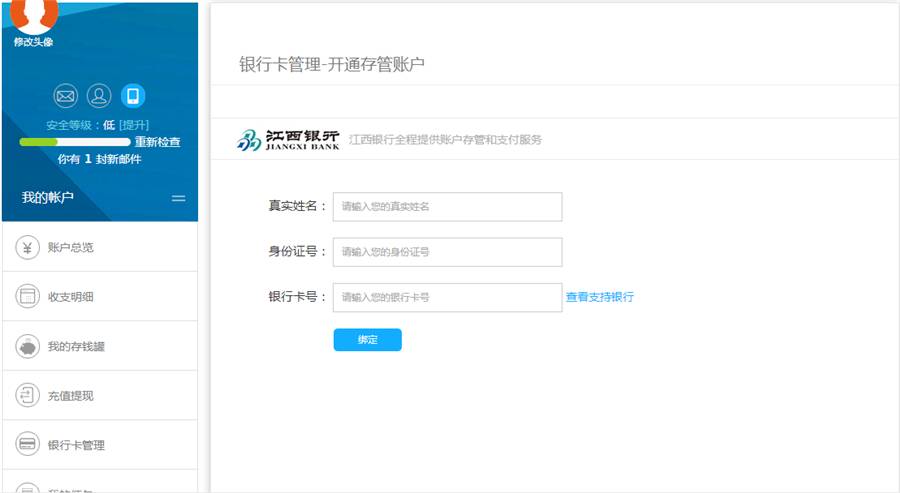Click the 银行卡管理-开通存管账户 page heading

(x=332, y=64)
